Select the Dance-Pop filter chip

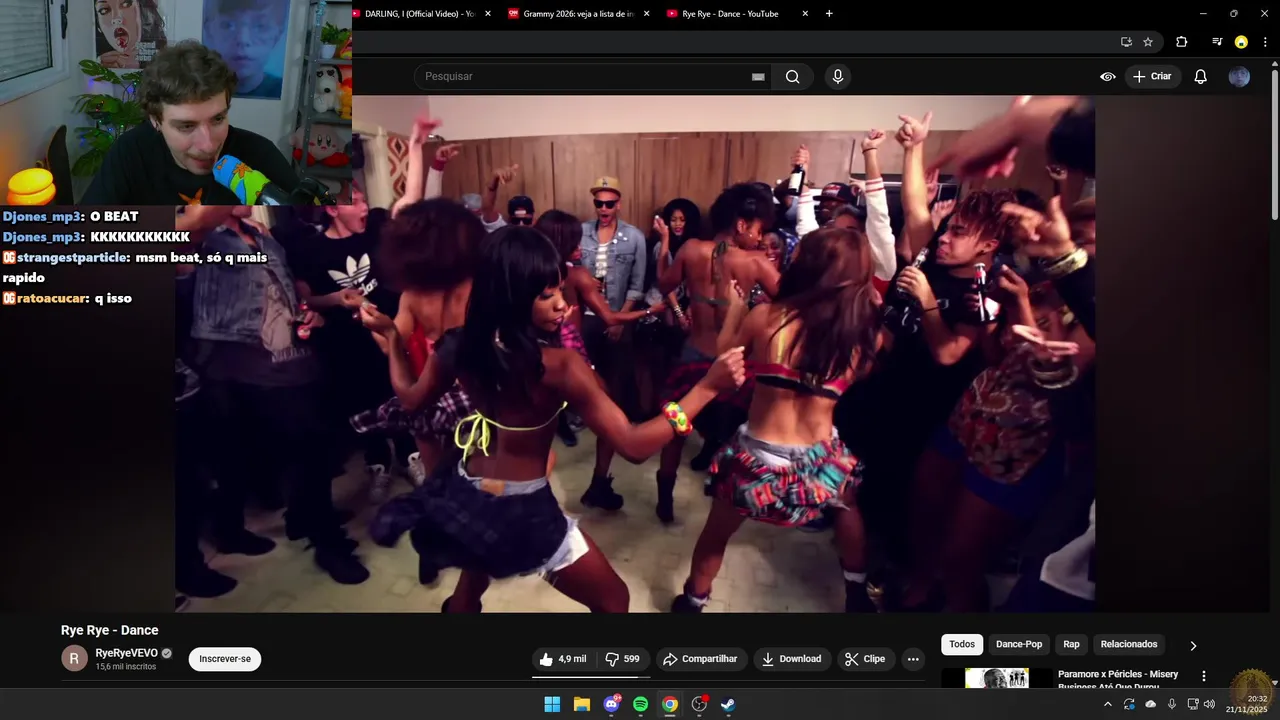tap(1019, 645)
